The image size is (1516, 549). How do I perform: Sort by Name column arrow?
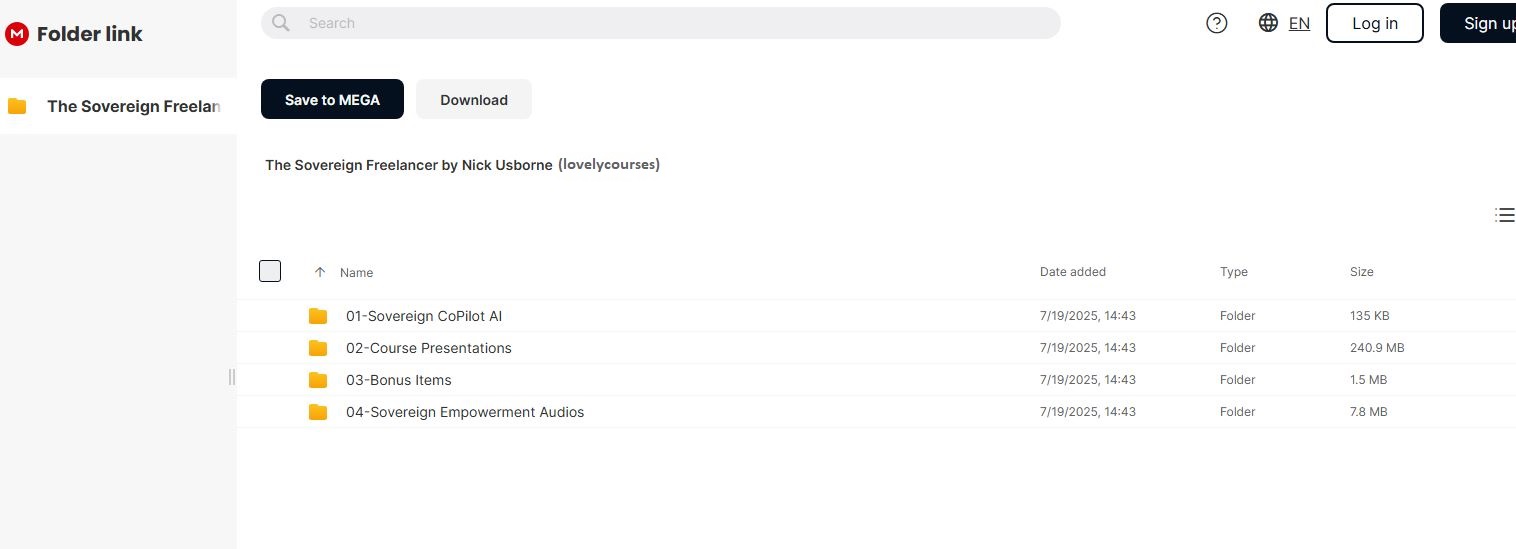pos(320,272)
